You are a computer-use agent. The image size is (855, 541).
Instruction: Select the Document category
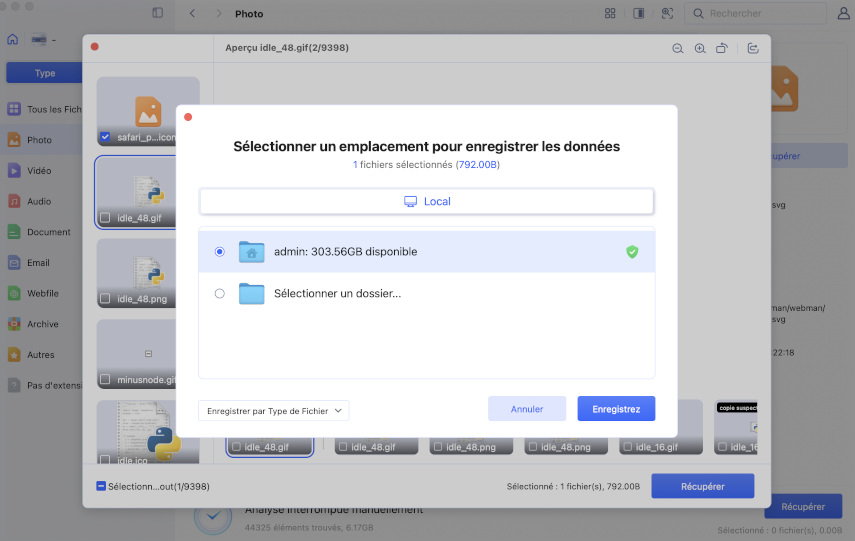tap(41, 232)
